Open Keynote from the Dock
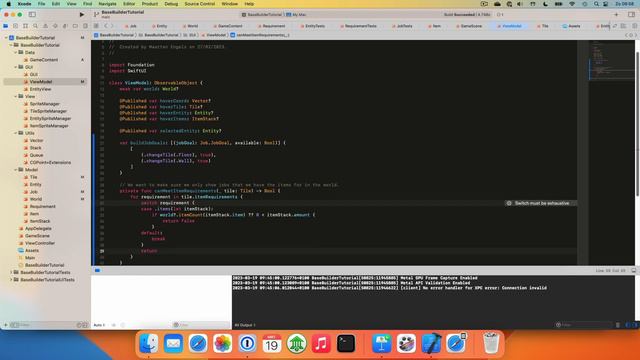640x360 pixels. click(382, 343)
